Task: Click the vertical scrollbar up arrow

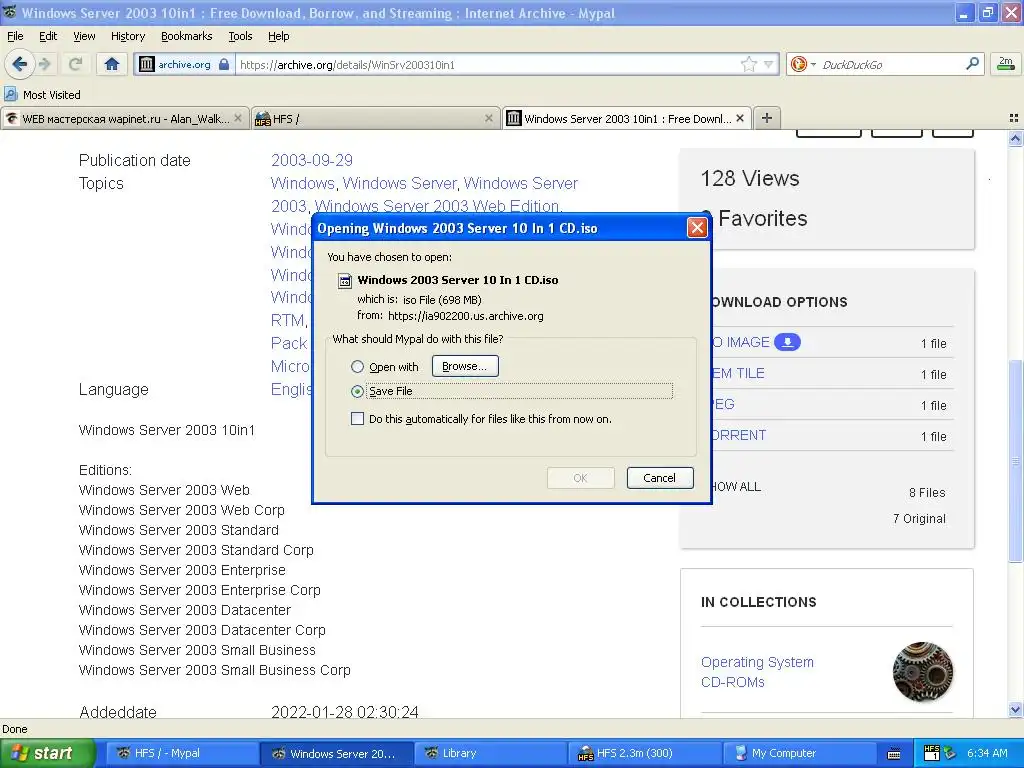Action: click(1015, 138)
